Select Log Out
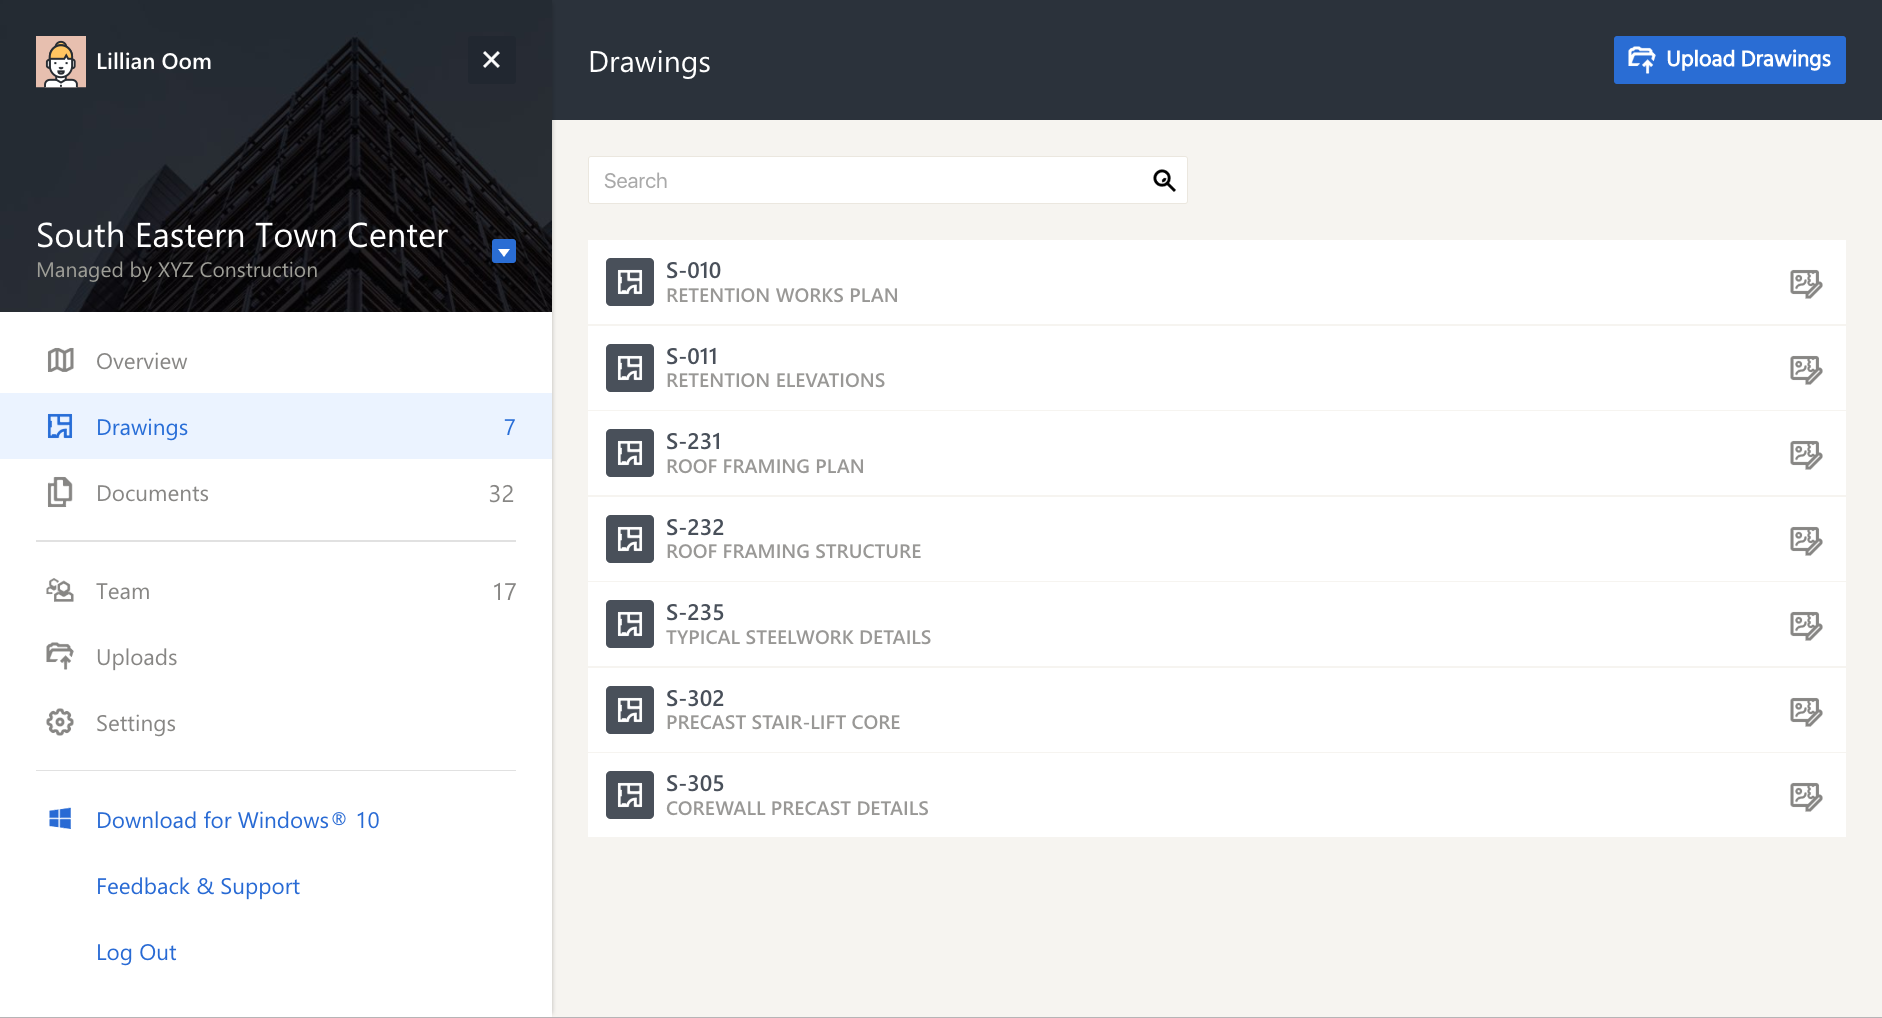The height and width of the screenshot is (1018, 1882). tap(136, 951)
